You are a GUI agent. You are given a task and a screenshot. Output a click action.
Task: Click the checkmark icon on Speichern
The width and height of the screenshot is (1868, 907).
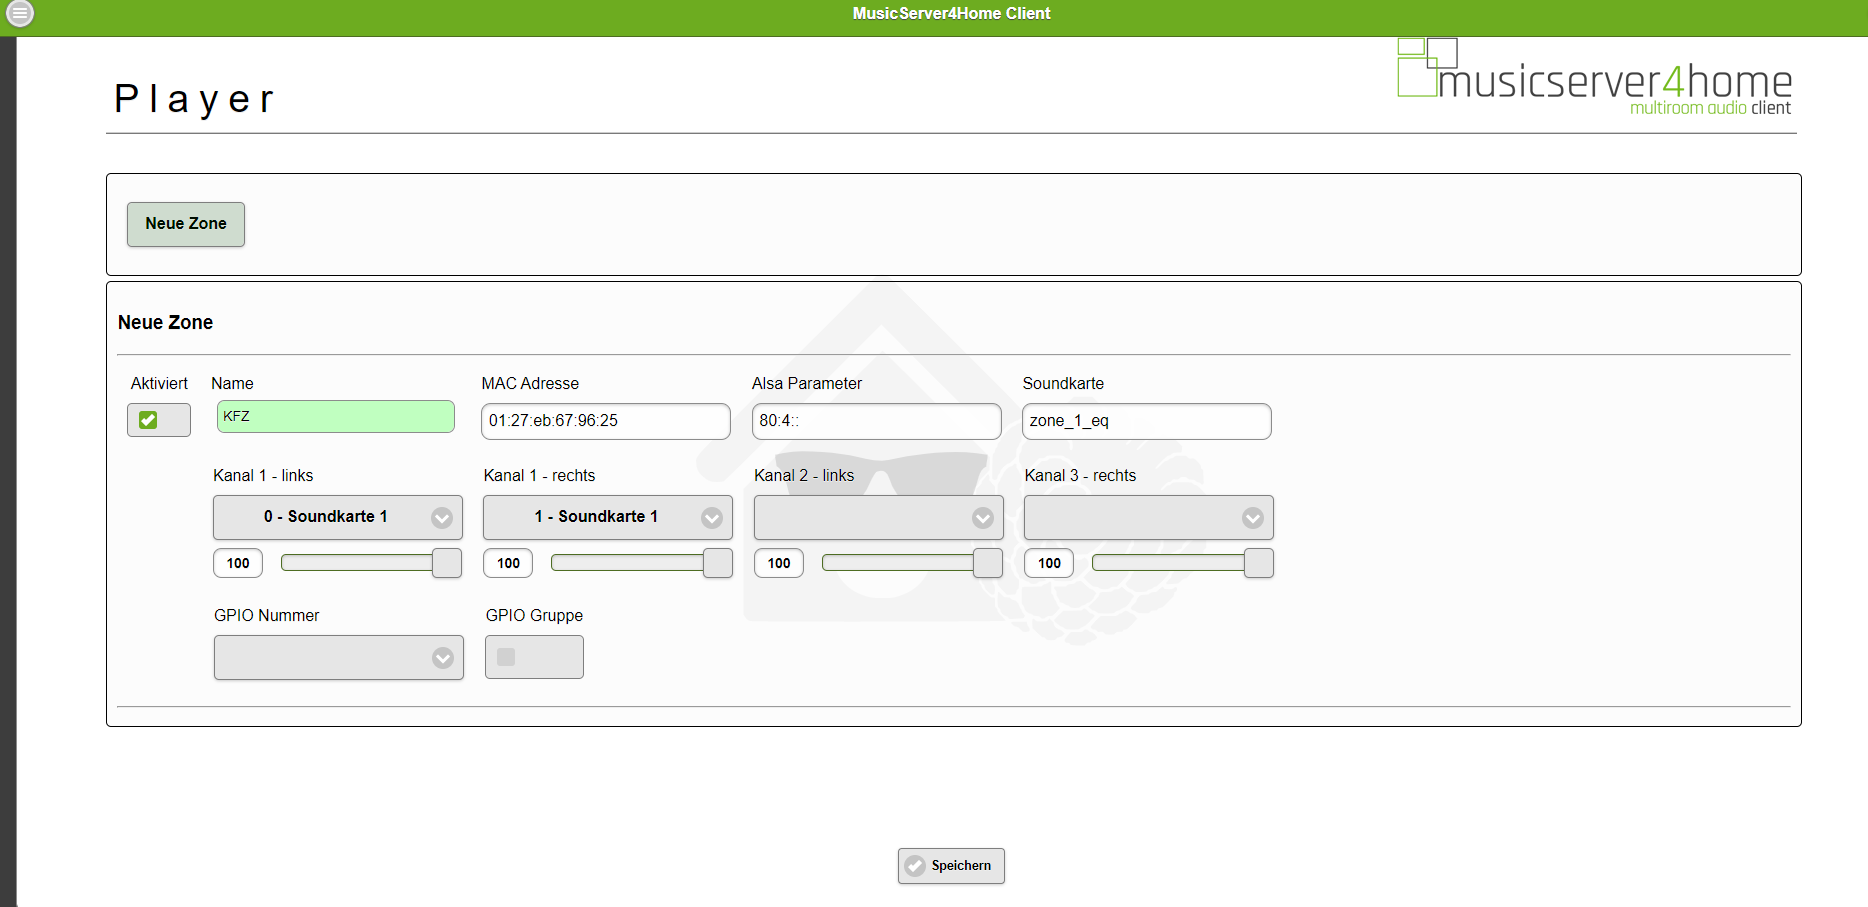[915, 866]
